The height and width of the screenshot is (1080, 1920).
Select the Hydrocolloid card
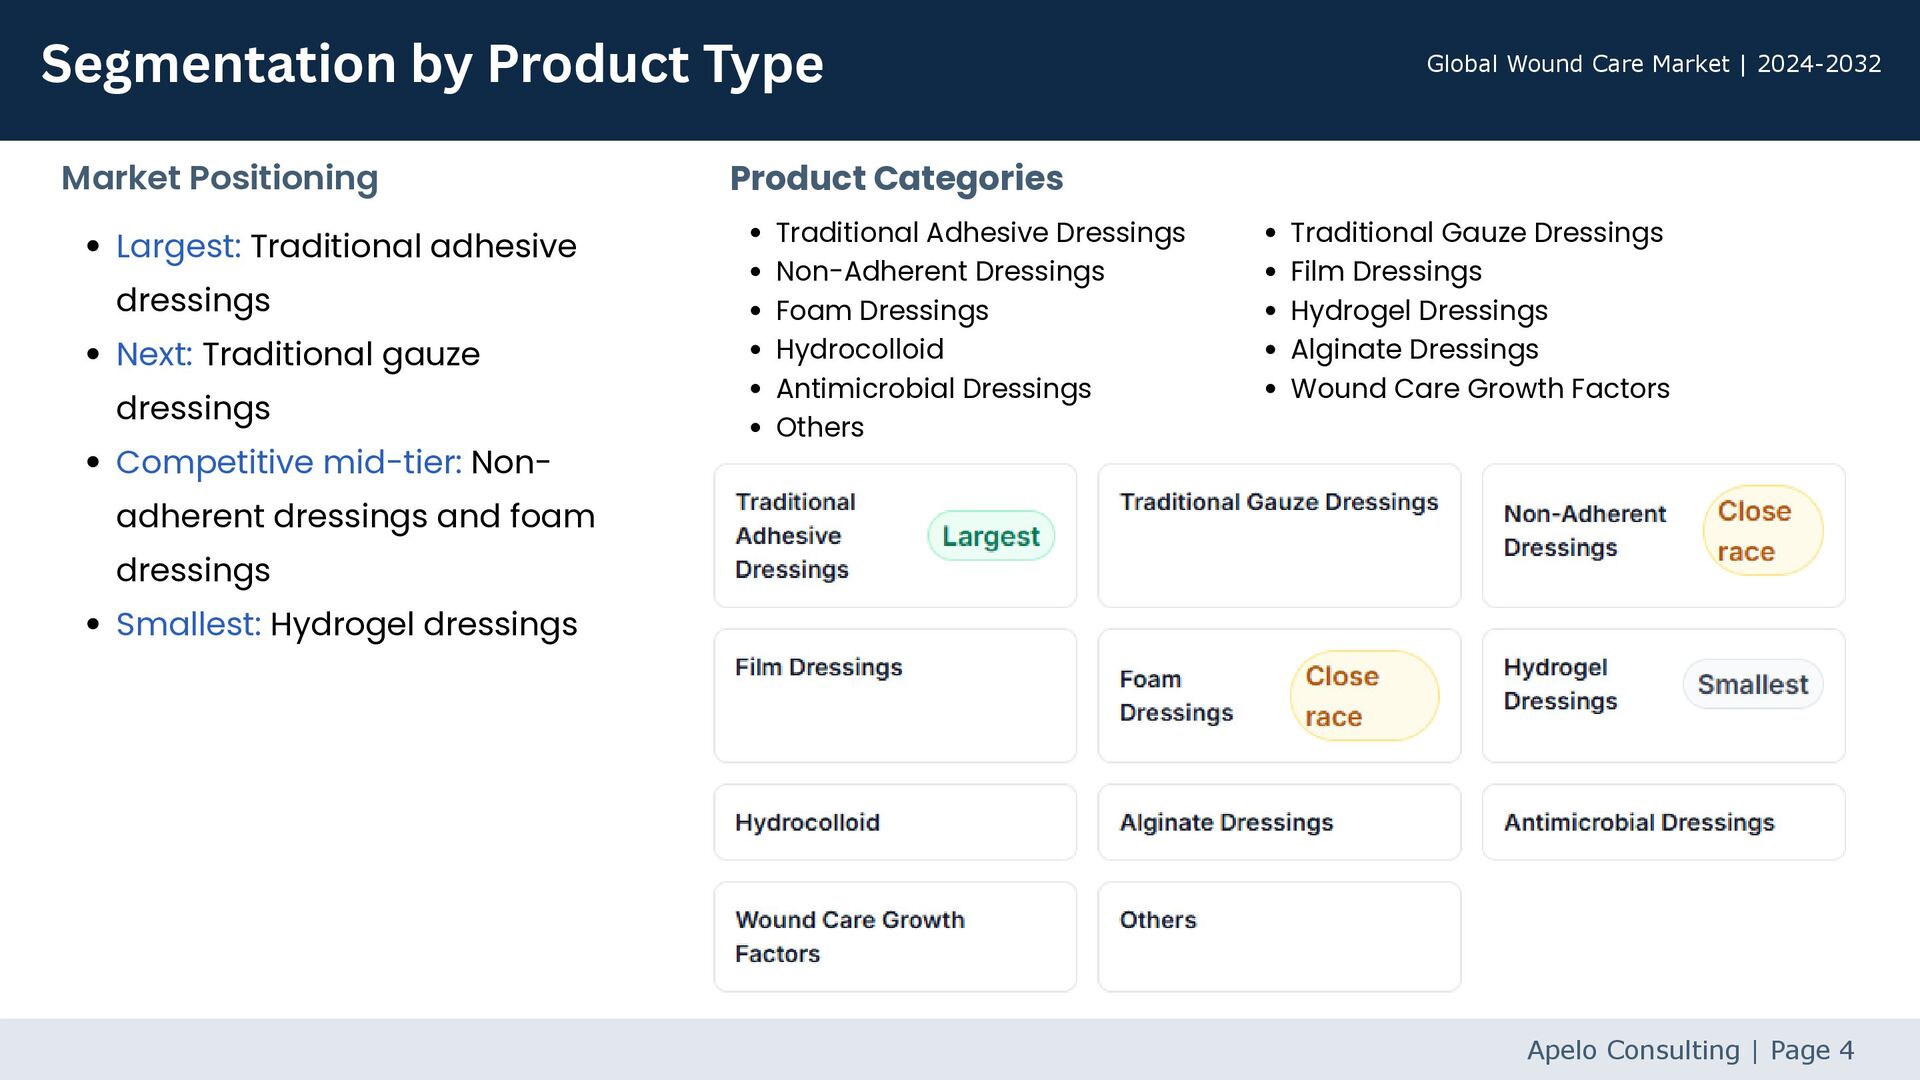pyautogui.click(x=894, y=822)
